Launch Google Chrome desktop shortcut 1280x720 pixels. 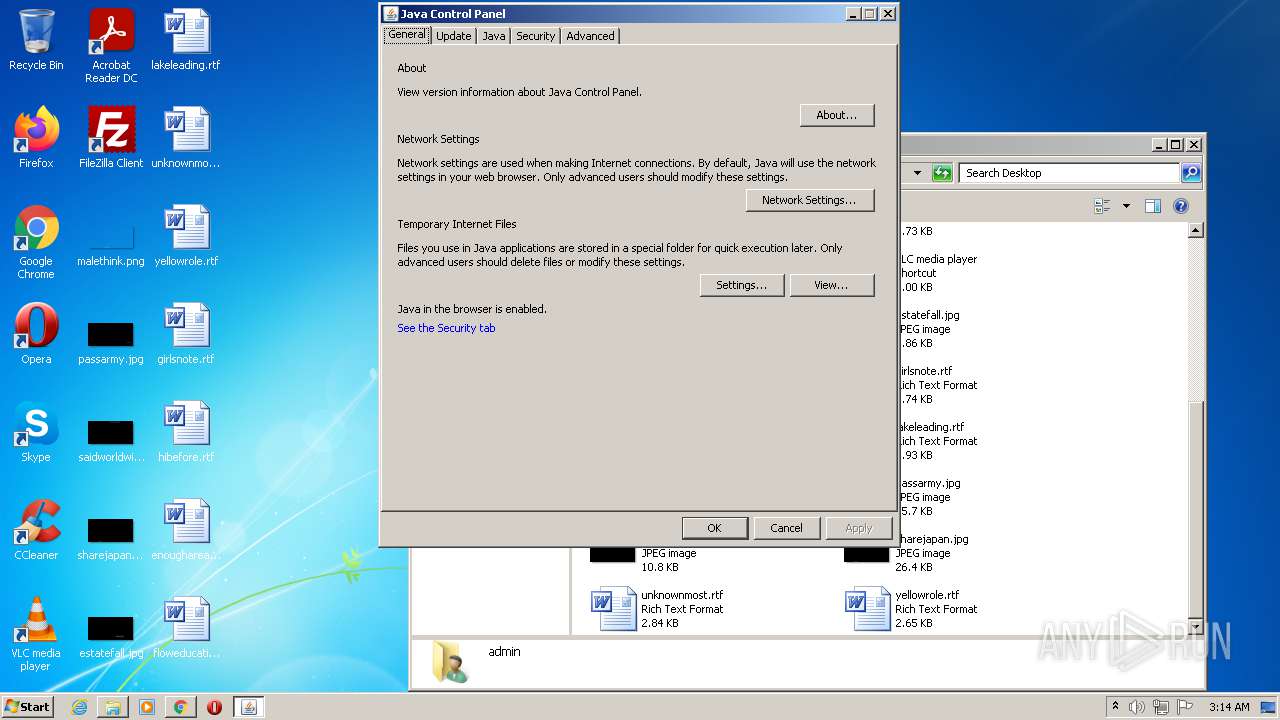tap(36, 242)
